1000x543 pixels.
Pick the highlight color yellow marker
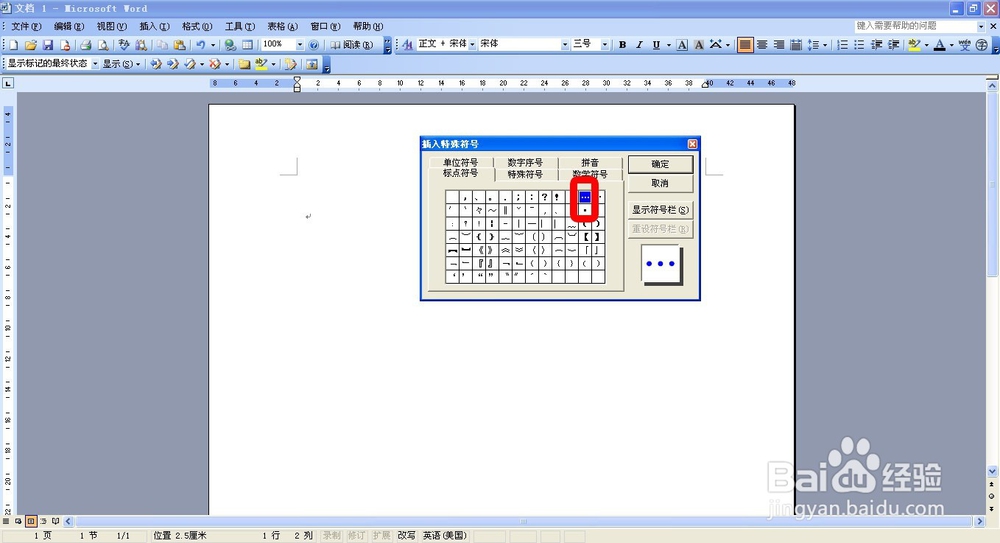pos(915,45)
